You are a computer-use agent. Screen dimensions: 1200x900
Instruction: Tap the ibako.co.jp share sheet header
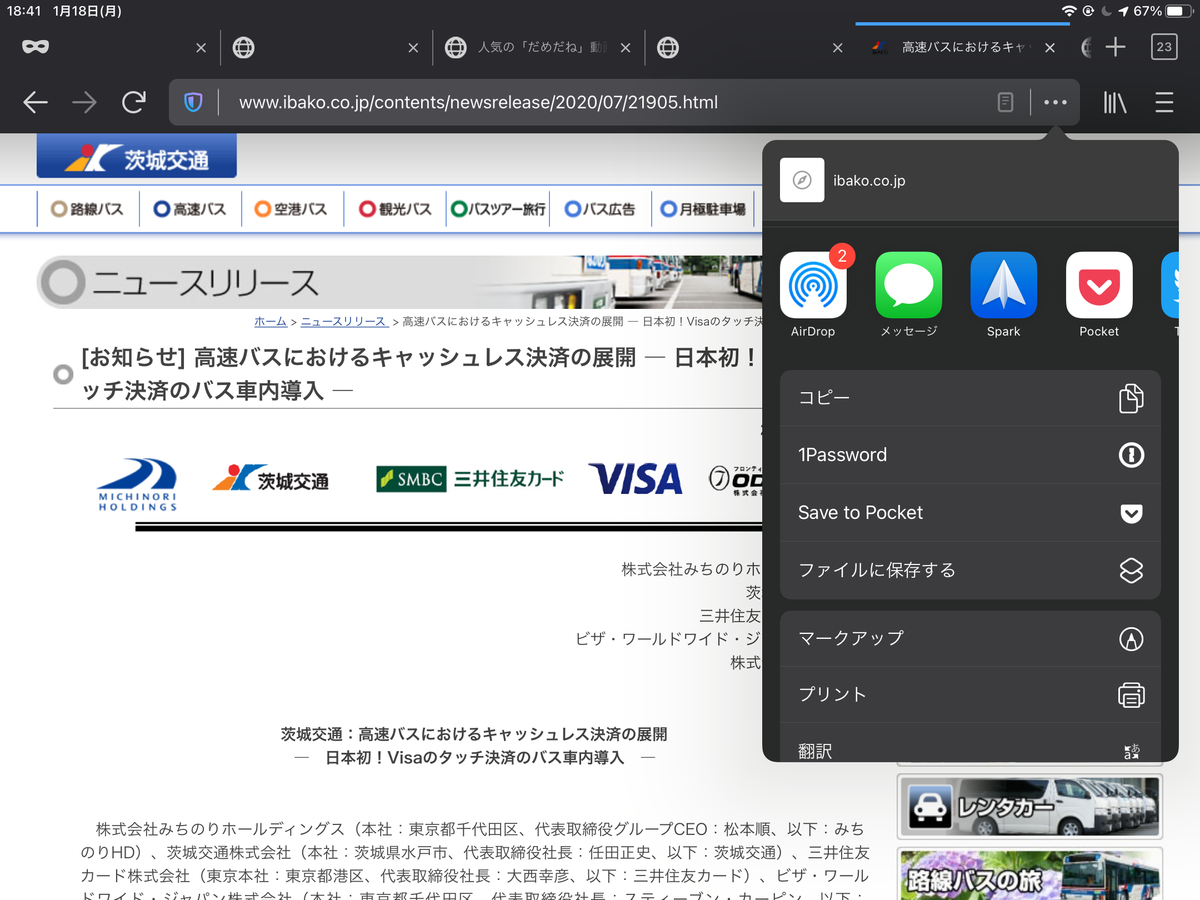(970, 181)
